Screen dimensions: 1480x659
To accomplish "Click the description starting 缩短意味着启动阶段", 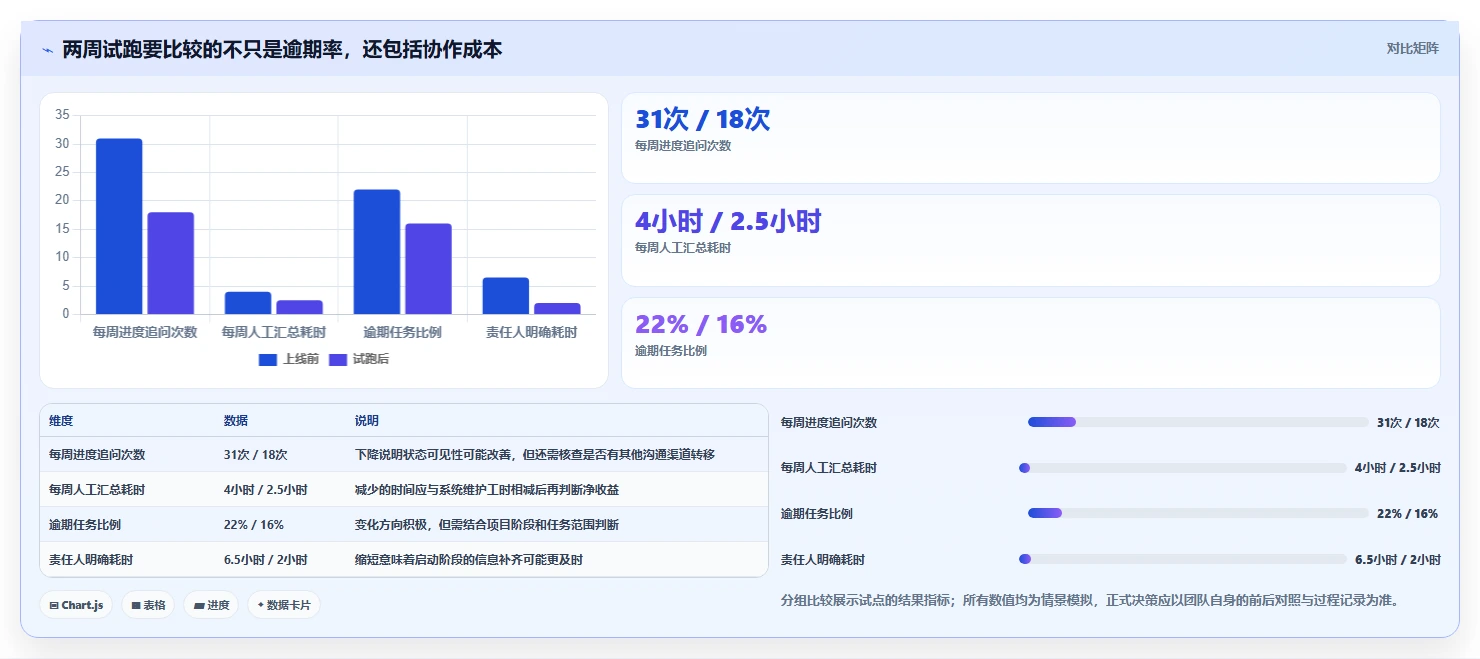I will 469,559.
